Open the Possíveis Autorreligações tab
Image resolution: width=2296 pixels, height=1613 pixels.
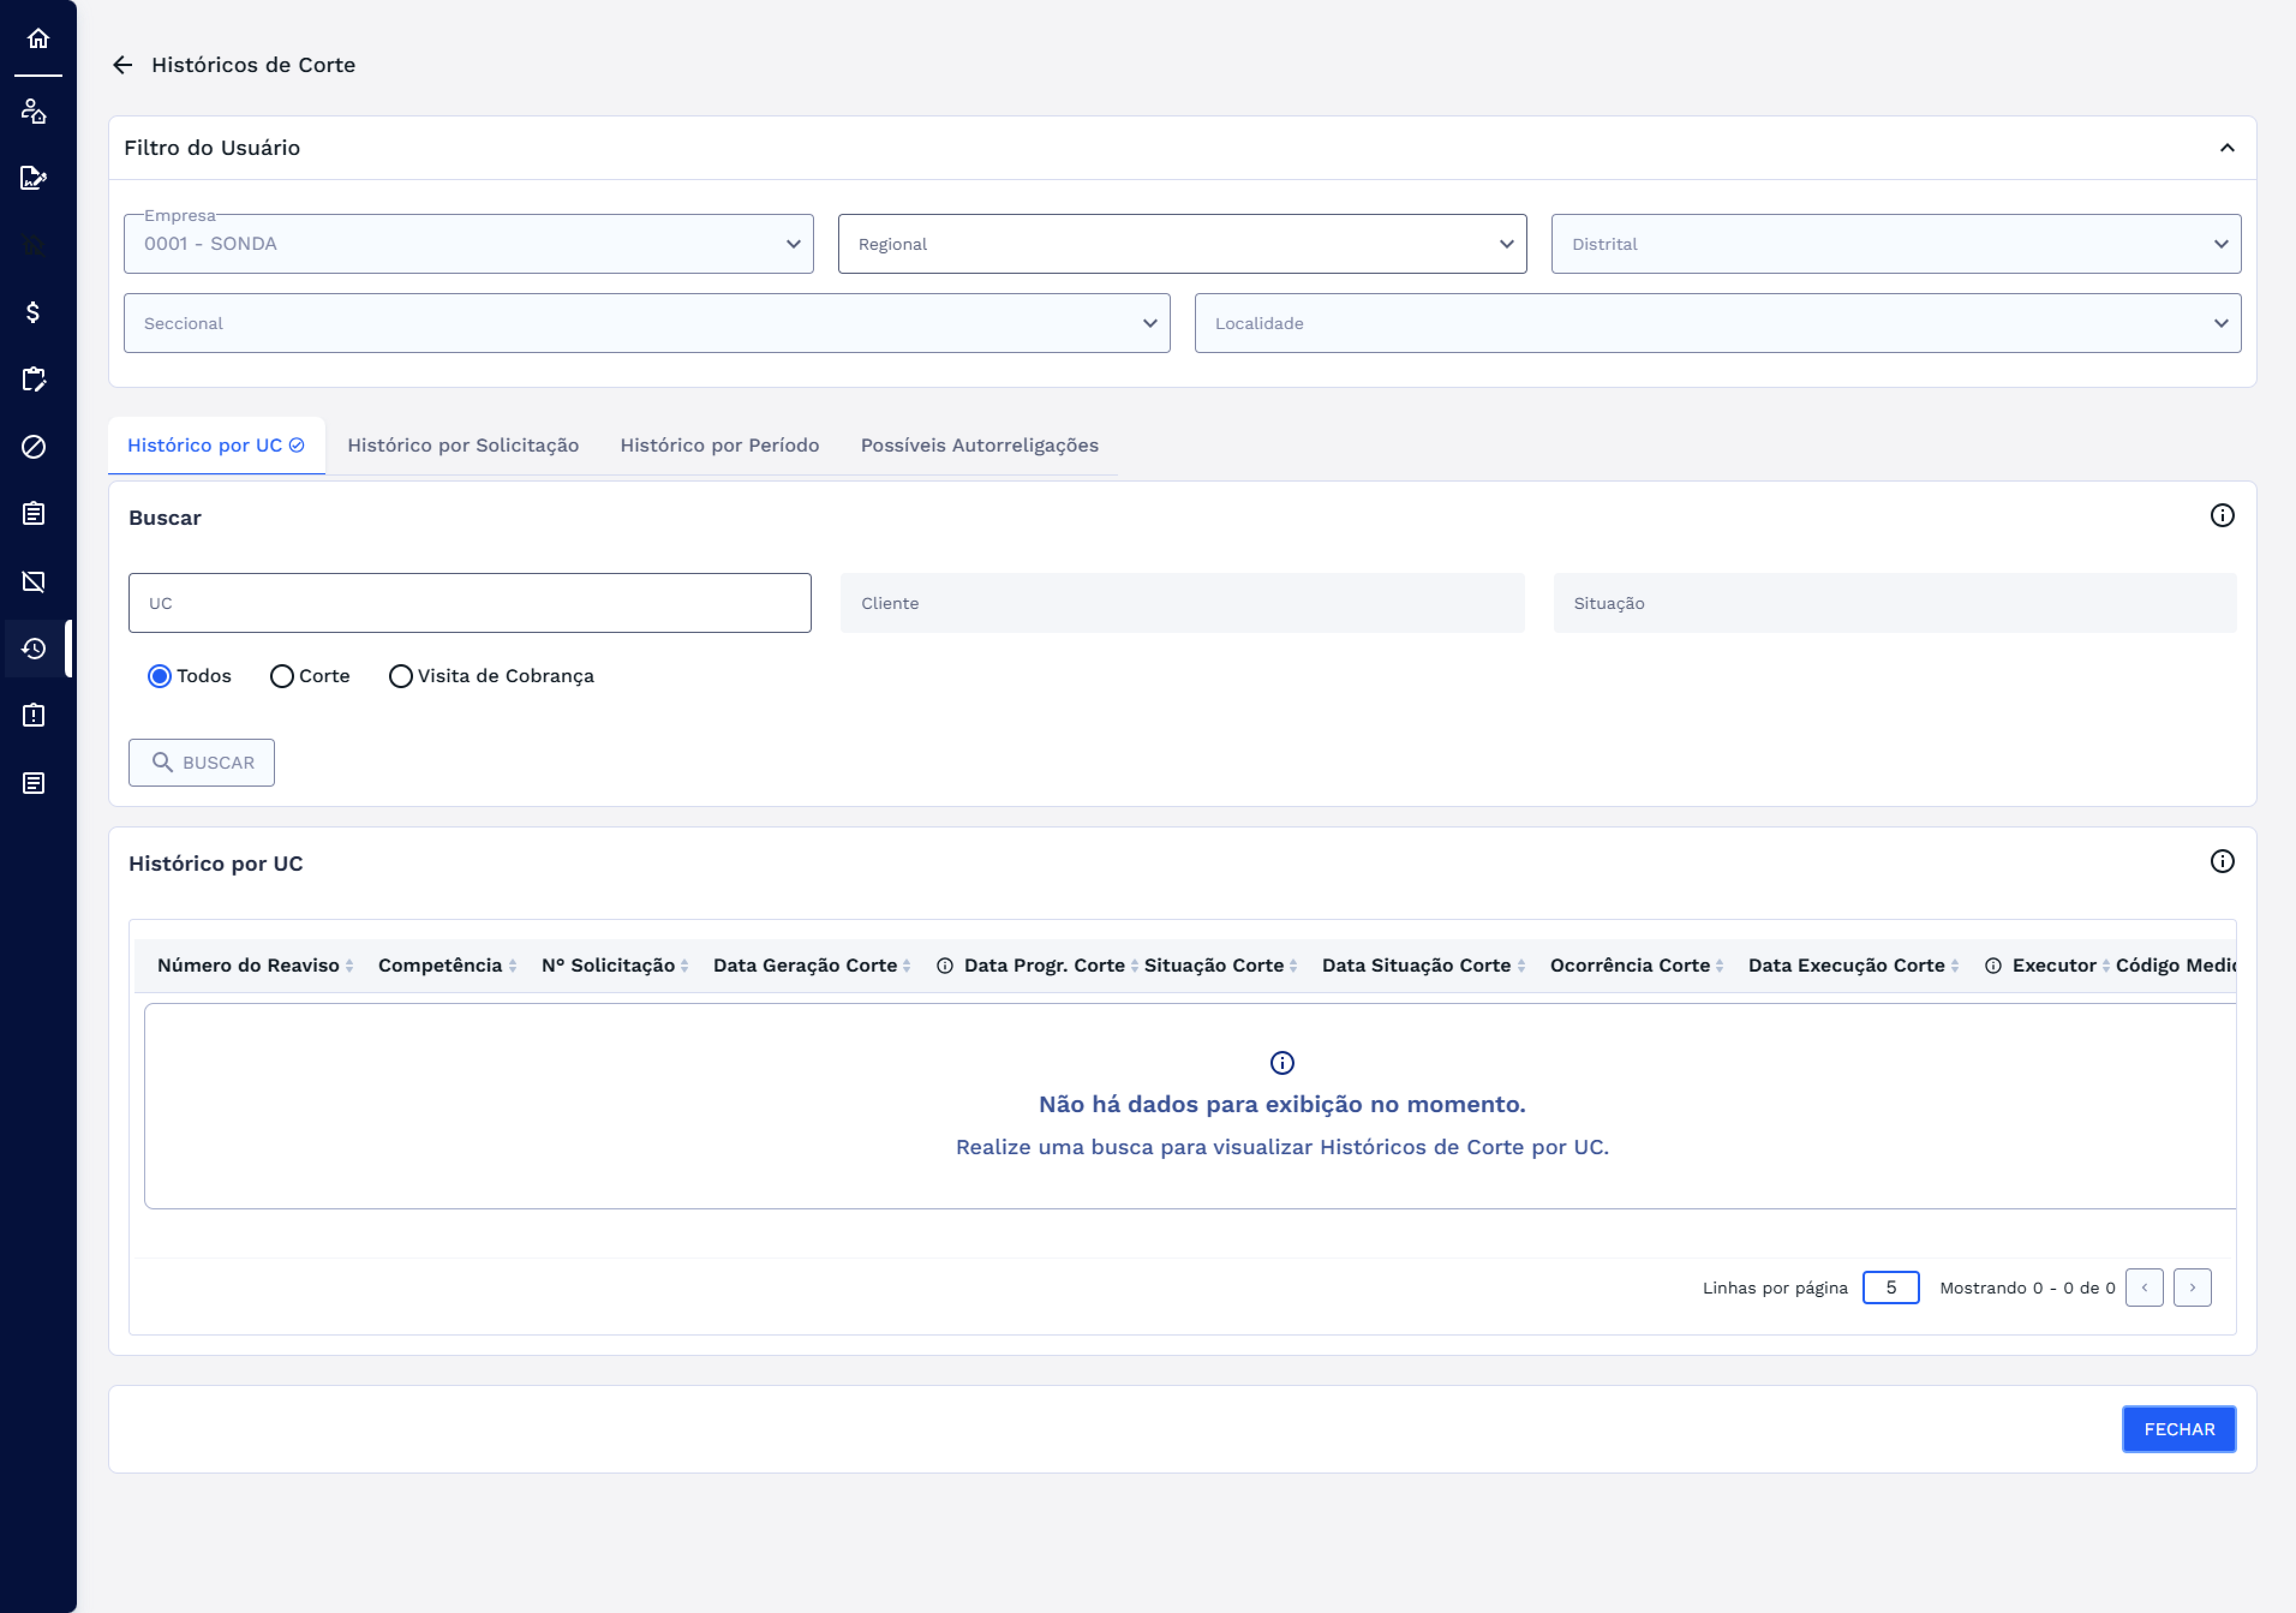(978, 446)
